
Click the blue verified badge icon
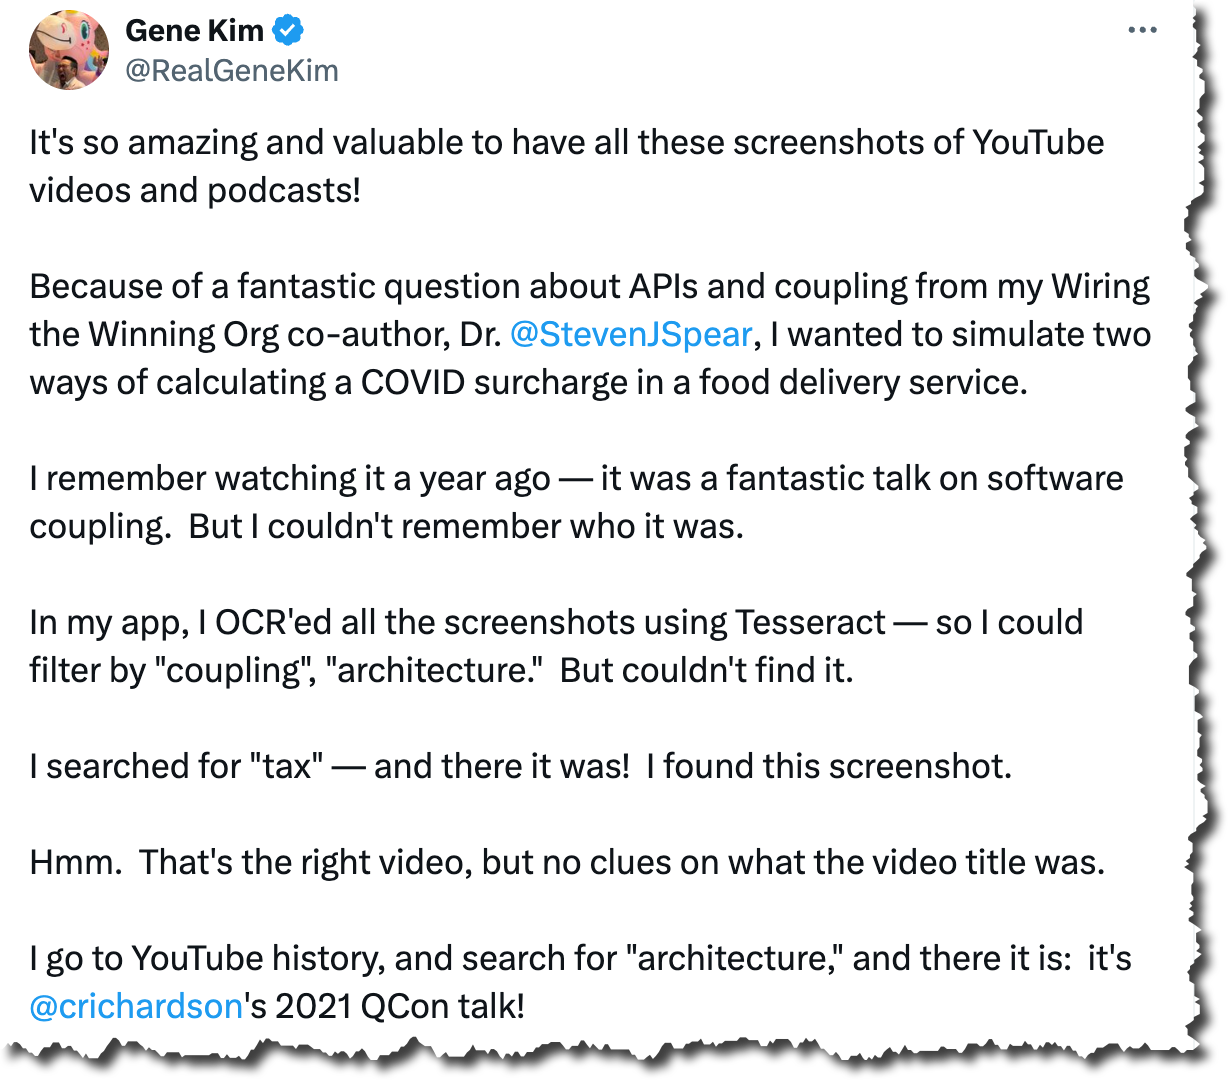tap(288, 31)
